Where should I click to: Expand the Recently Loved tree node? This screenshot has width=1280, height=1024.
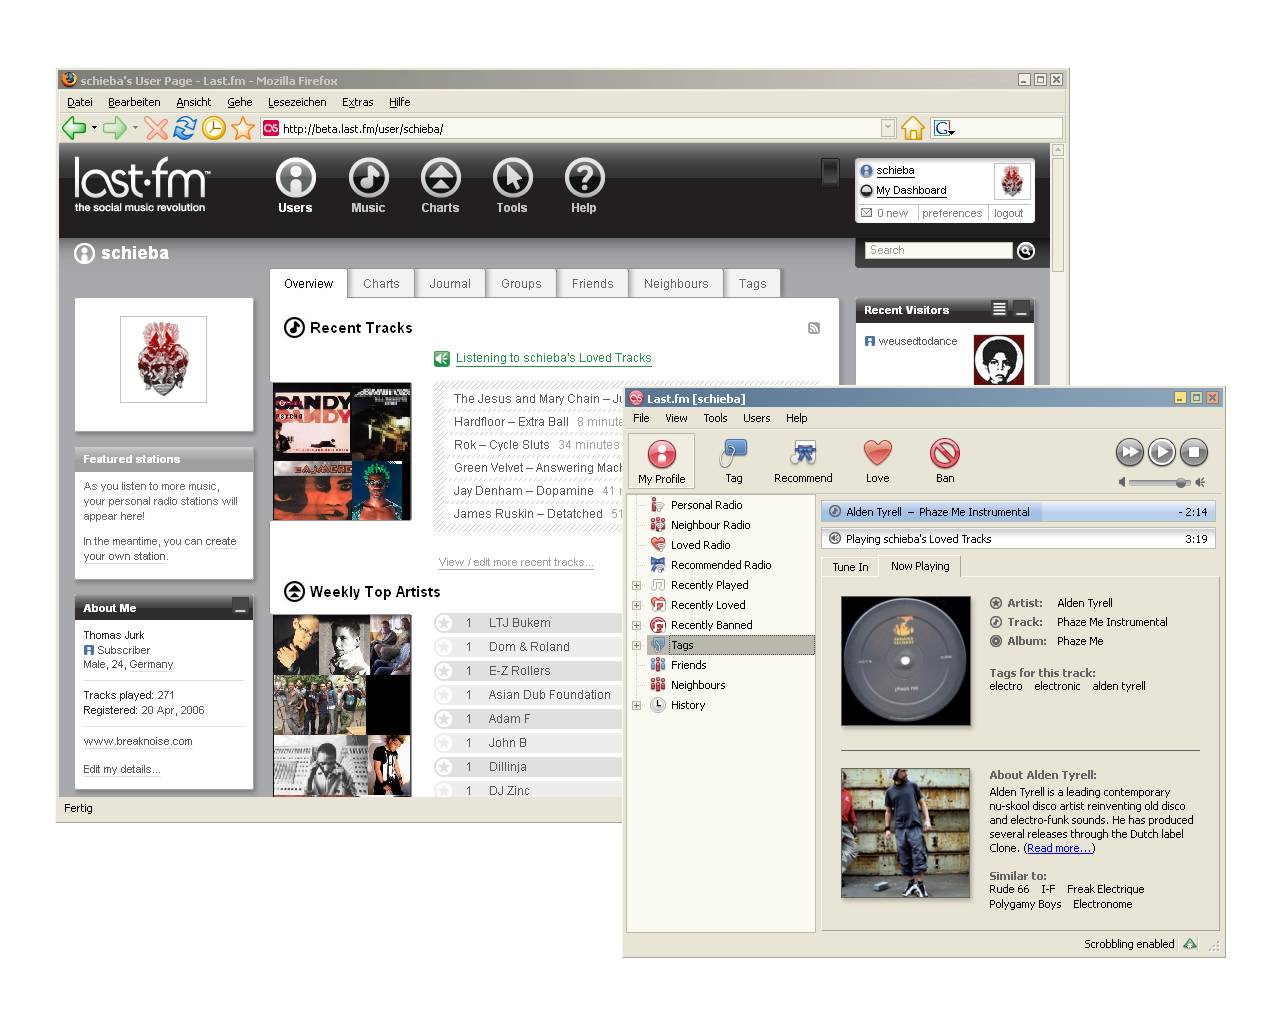(636, 605)
